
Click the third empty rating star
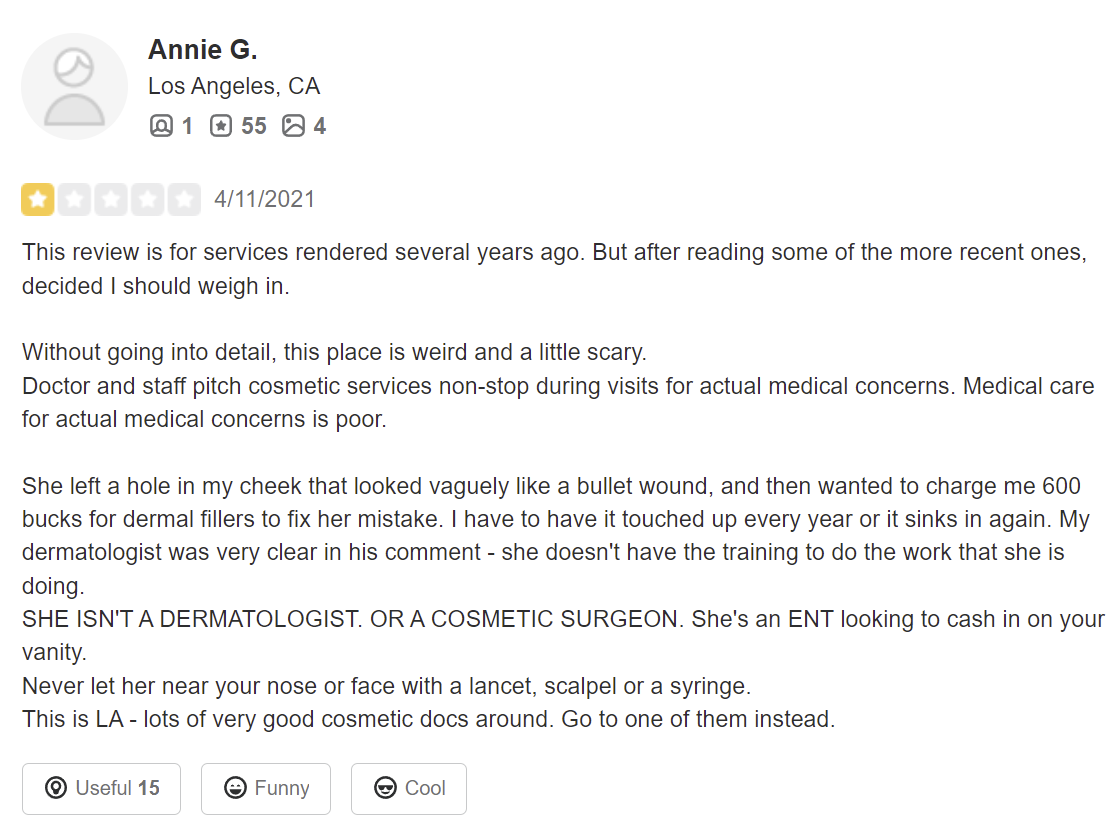coord(111,199)
